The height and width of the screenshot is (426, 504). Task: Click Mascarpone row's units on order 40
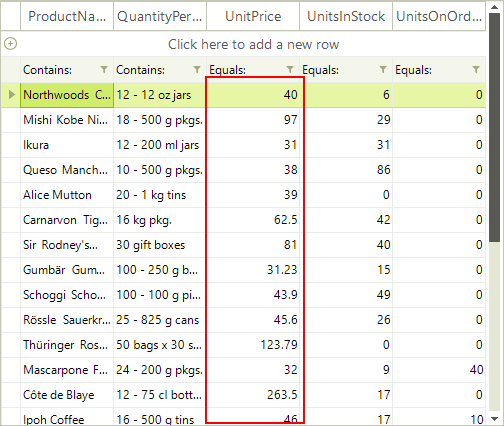click(x=439, y=370)
